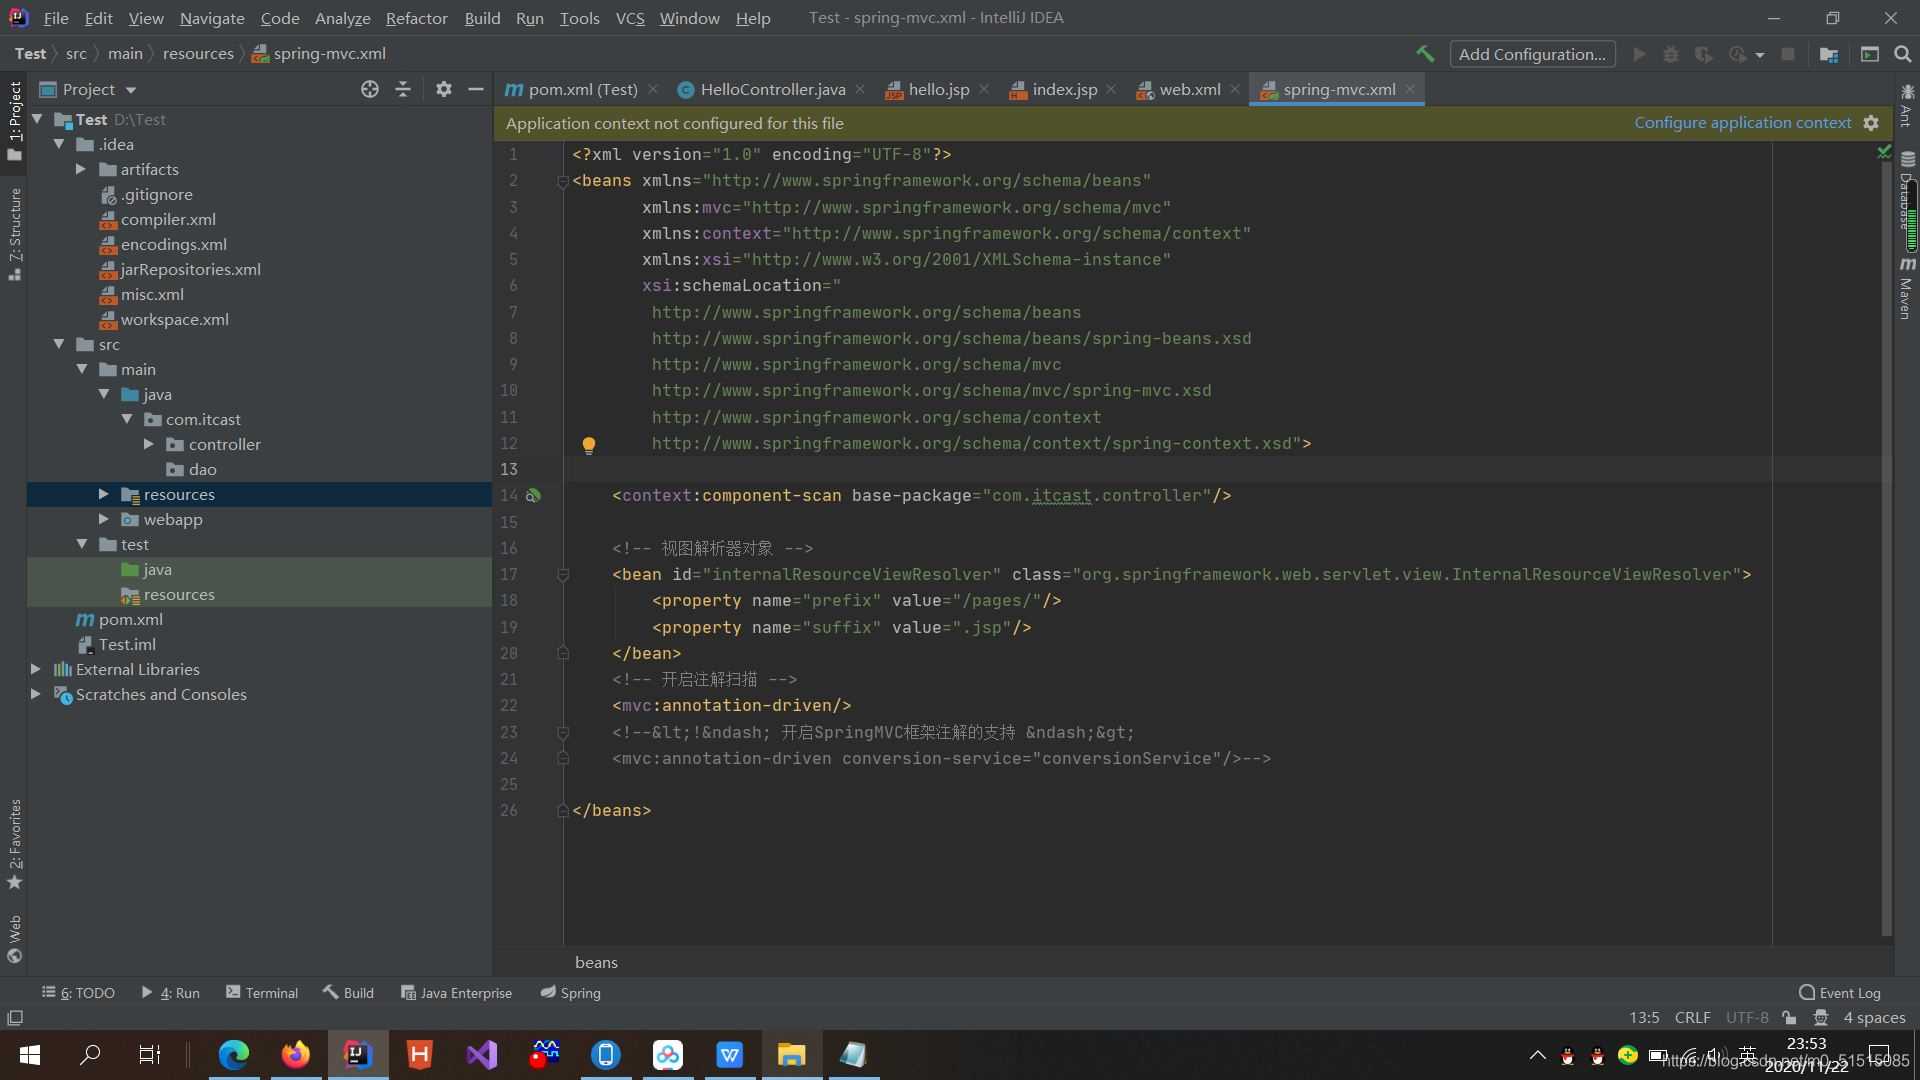The width and height of the screenshot is (1920, 1080).
Task: Expand the controller package folder
Action: (x=150, y=443)
